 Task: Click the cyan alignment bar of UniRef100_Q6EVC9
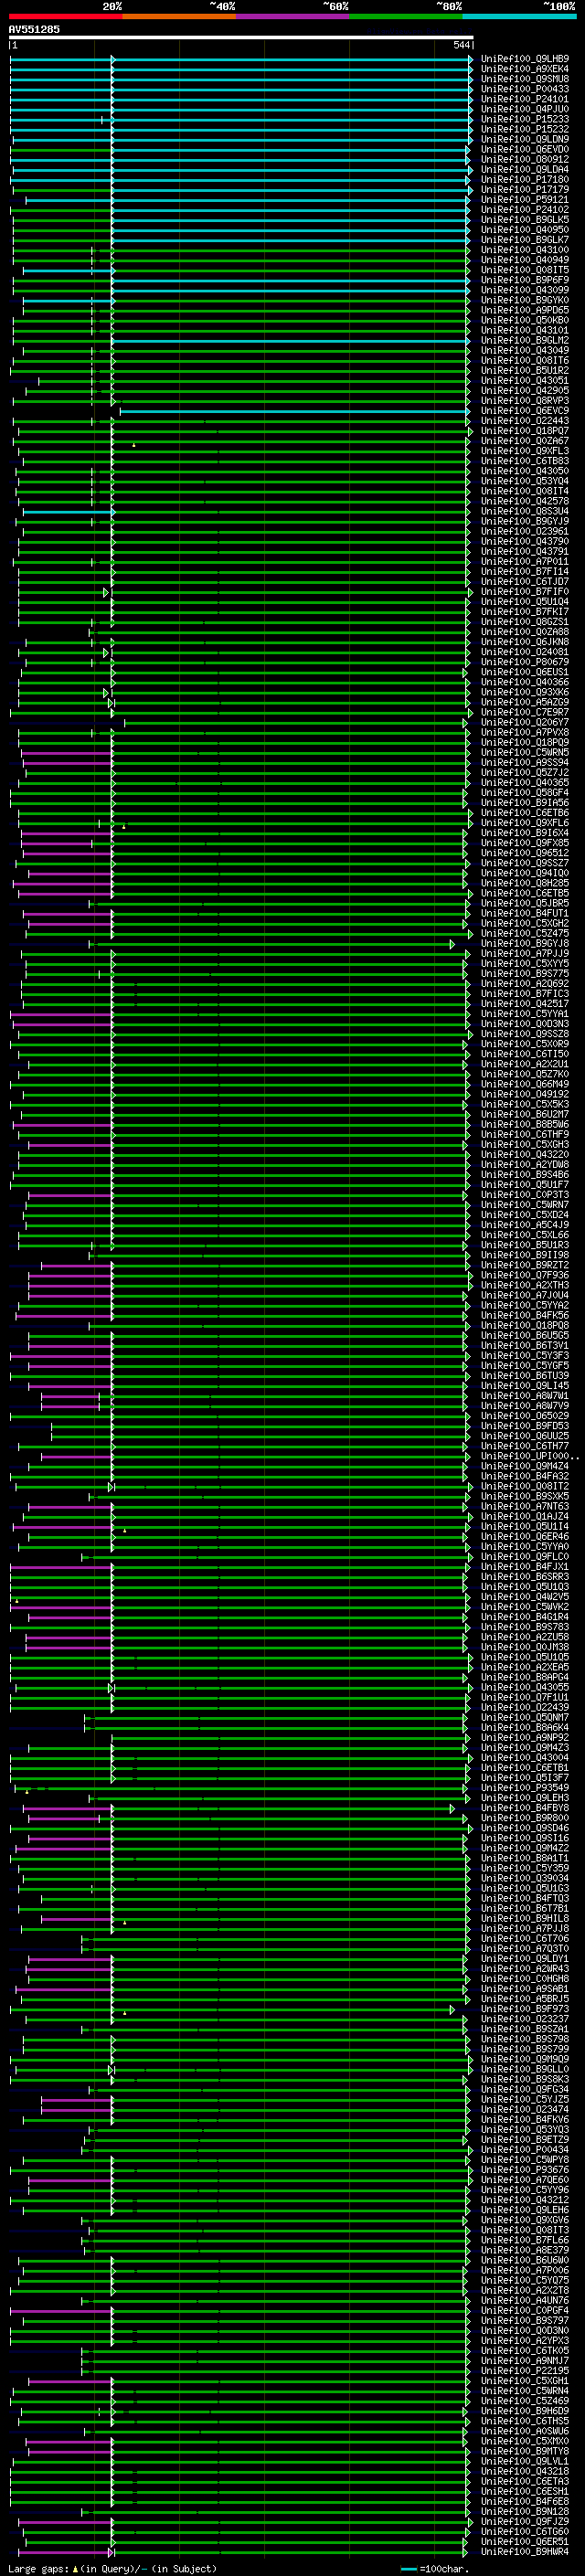pos(295,411)
